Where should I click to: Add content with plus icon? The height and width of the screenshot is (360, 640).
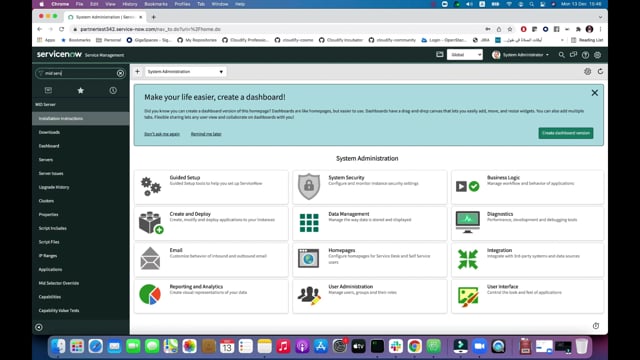138,71
